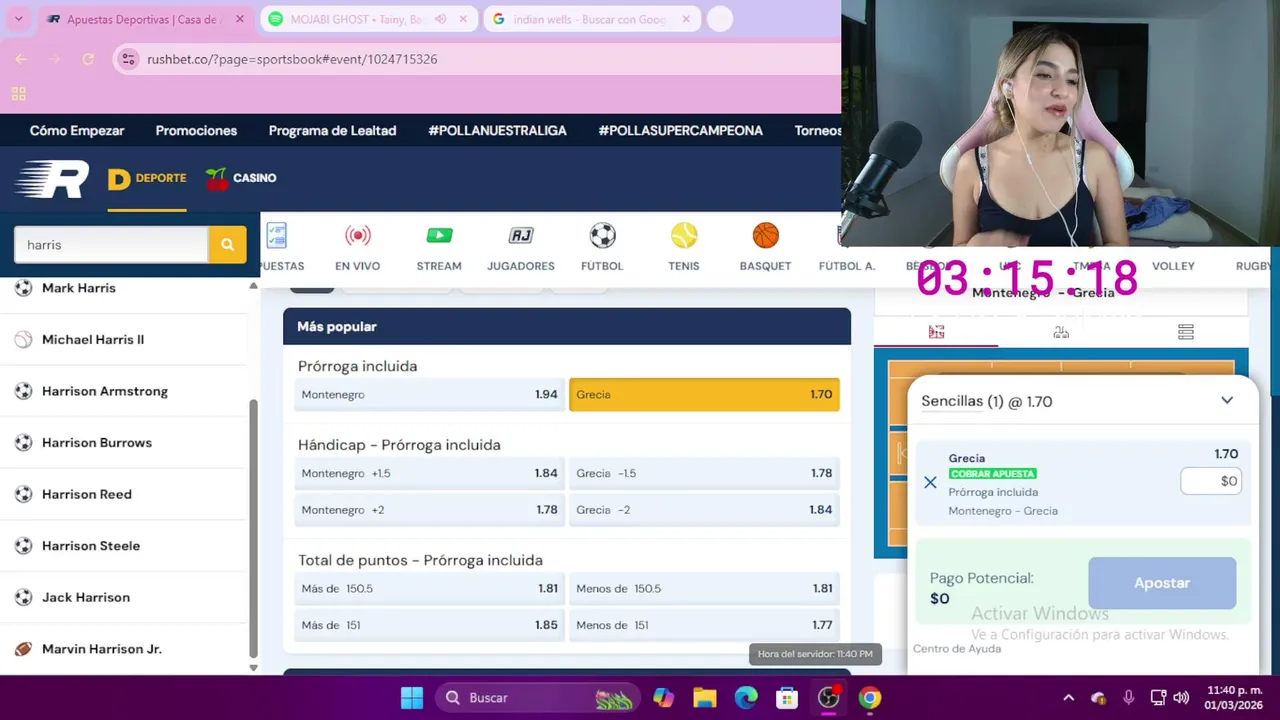Close the Apuestas Deportivas browser tab
The height and width of the screenshot is (720, 1280).
click(240, 19)
